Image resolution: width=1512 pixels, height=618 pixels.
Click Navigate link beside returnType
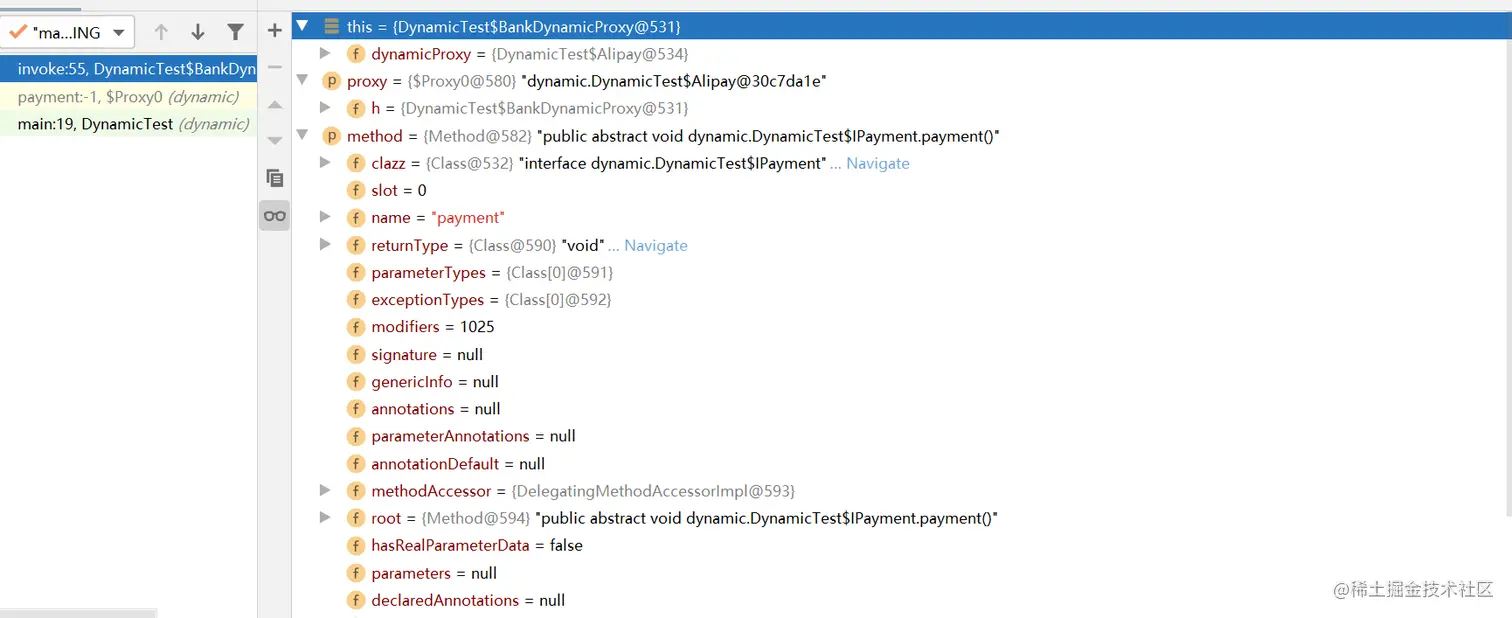(x=655, y=245)
